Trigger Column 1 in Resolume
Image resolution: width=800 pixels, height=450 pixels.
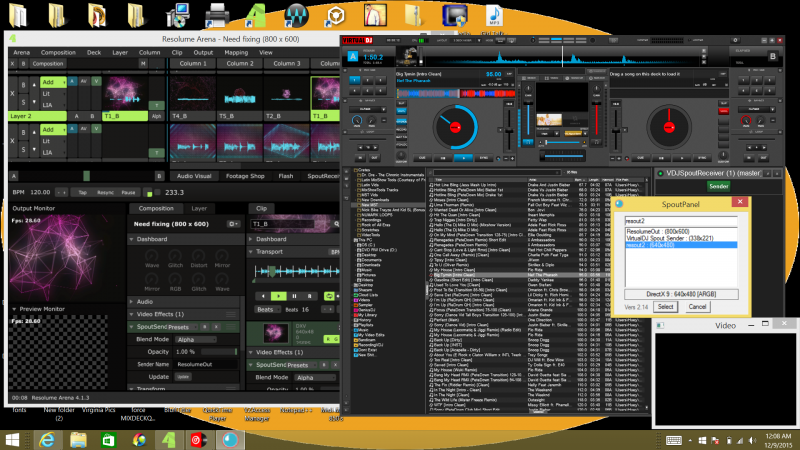click(193, 63)
